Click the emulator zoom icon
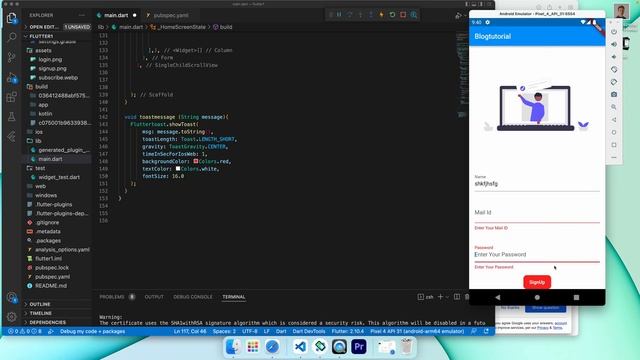 pos(614,107)
